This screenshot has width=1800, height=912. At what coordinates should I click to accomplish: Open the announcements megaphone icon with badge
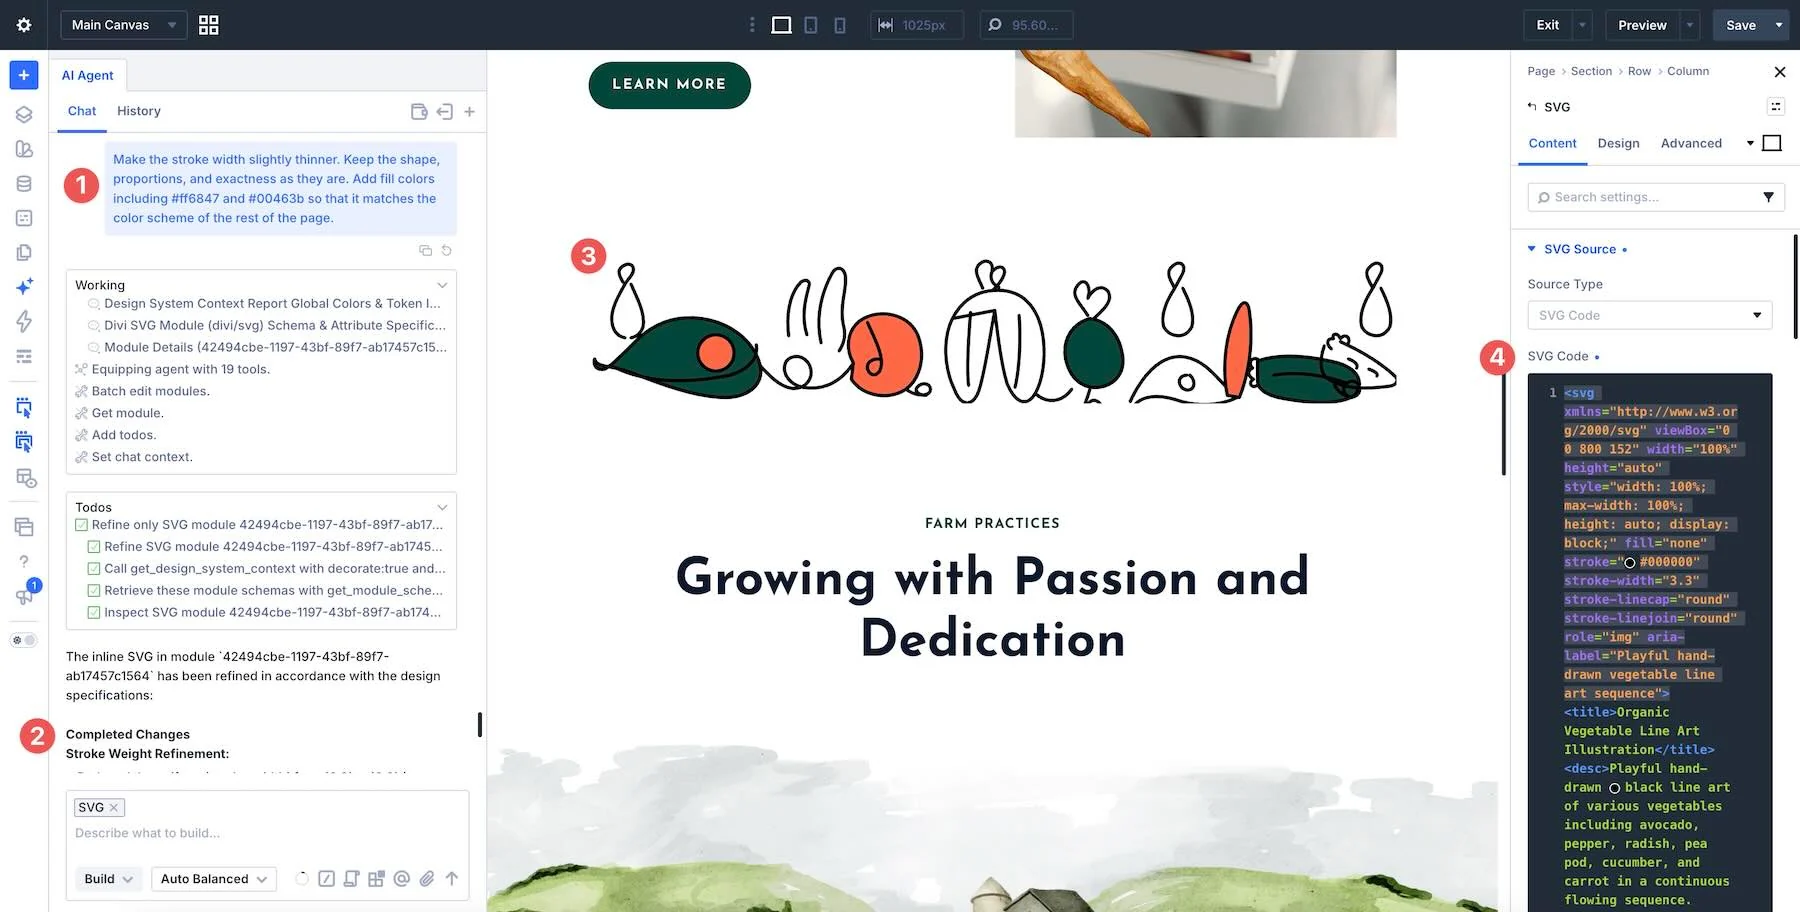click(26, 594)
